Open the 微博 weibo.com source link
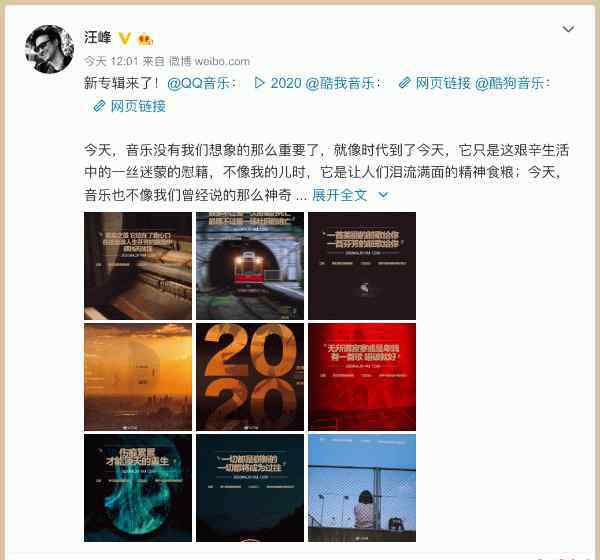Image resolution: width=600 pixels, height=560 pixels. point(209,61)
